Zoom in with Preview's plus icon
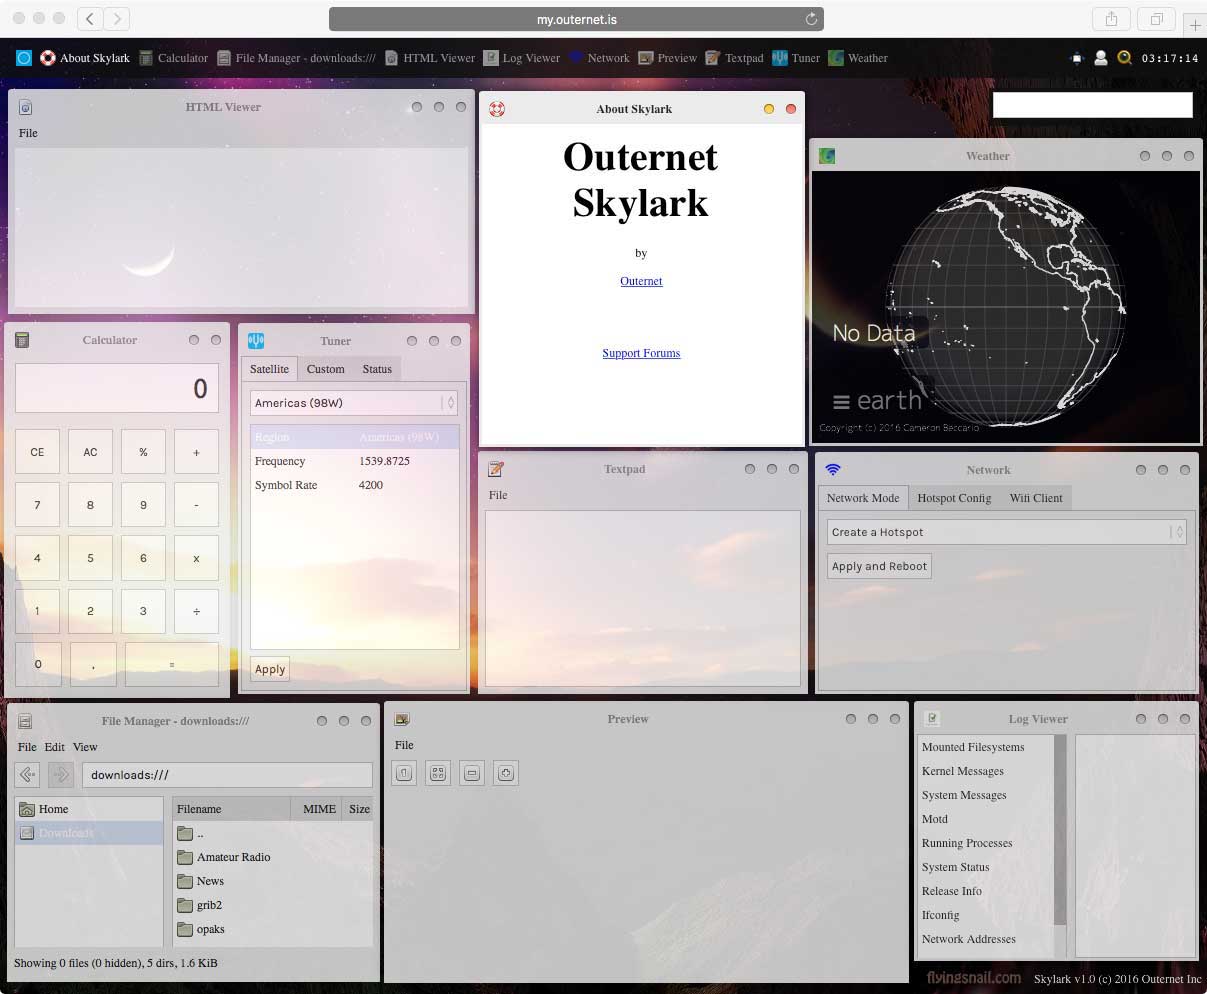This screenshot has height=994, width=1207. (506, 773)
